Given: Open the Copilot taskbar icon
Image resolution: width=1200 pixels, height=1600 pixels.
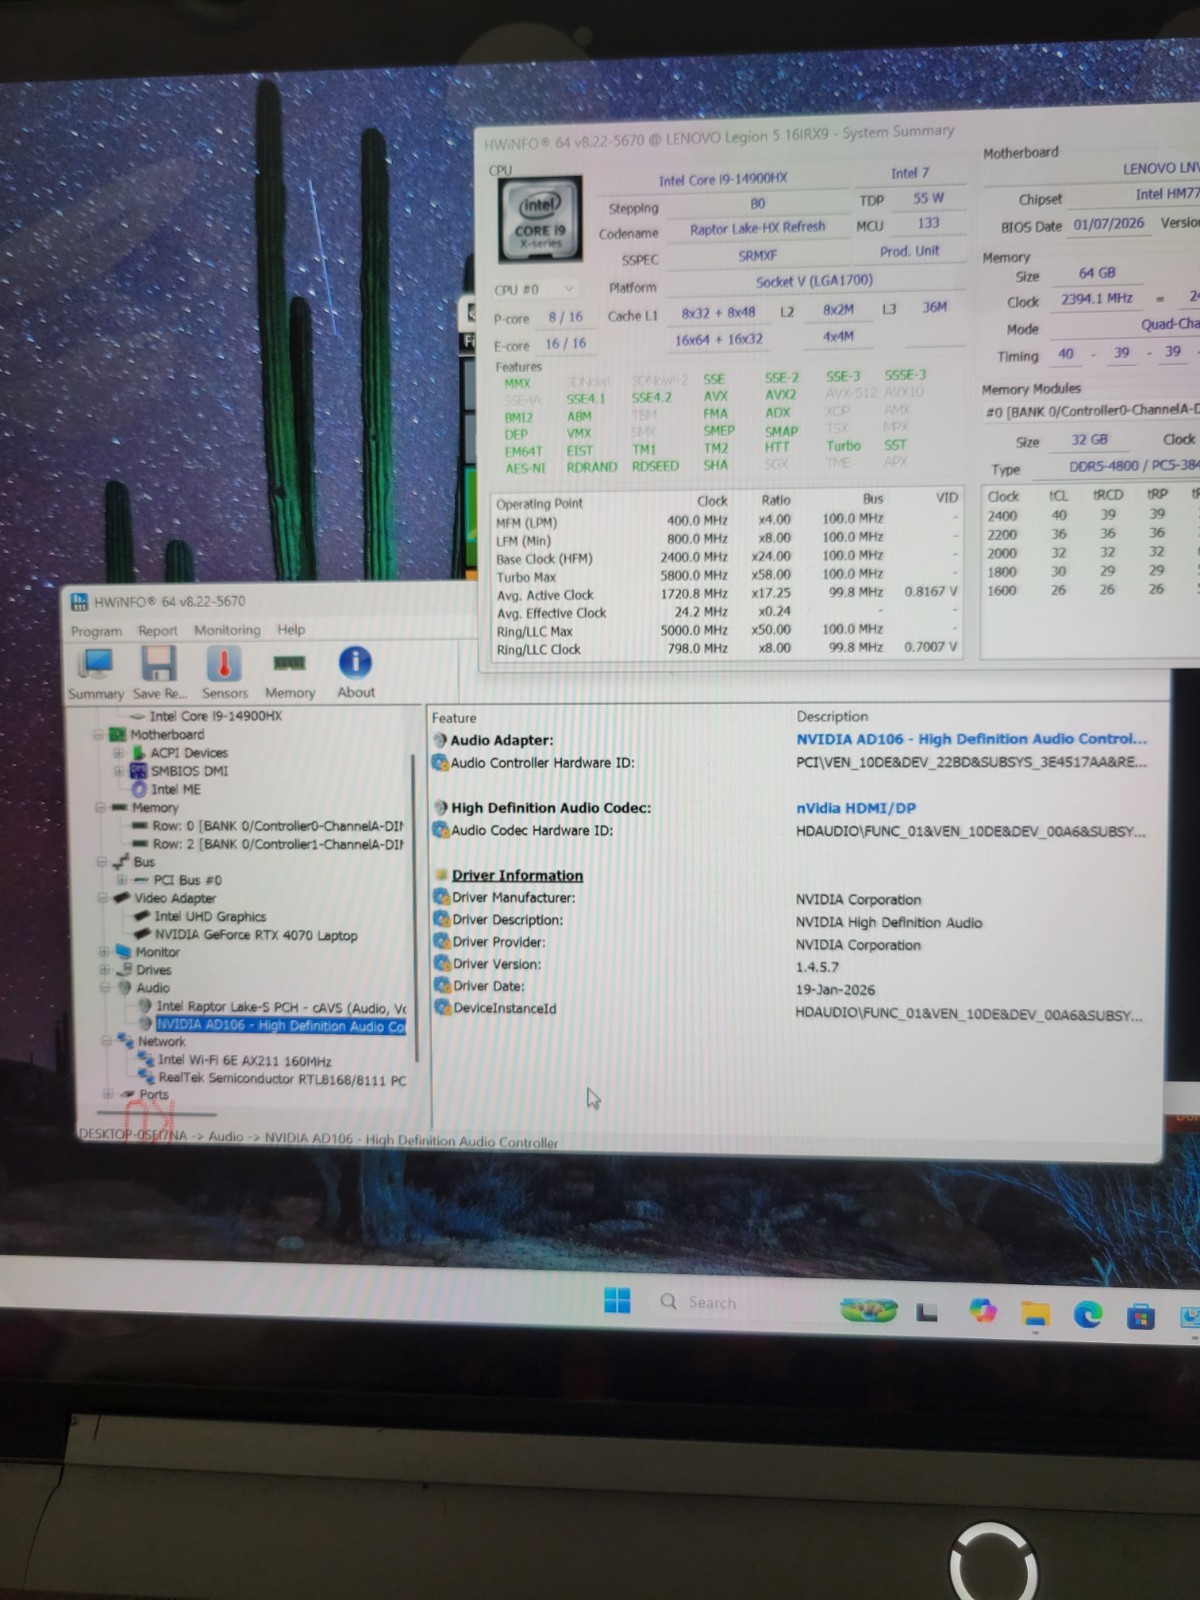Looking at the screenshot, I should [x=982, y=1311].
